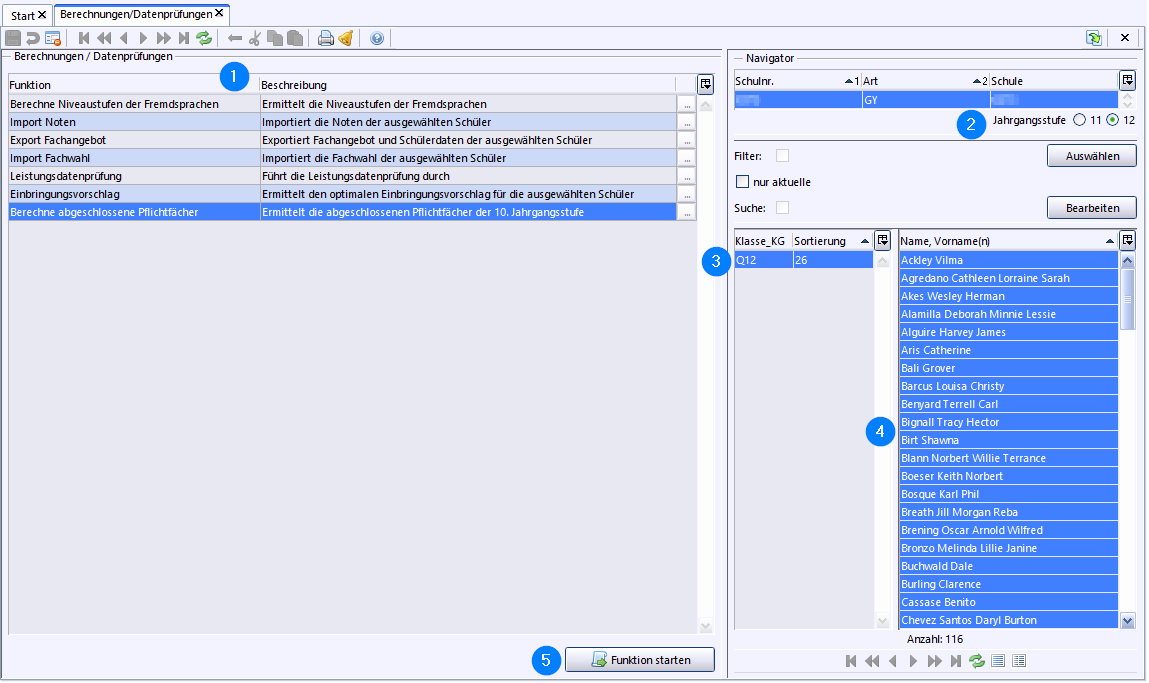Select the Berechne Niveaustufen der Fremdsprachen row
This screenshot has height=683, width=1149.
(342, 104)
